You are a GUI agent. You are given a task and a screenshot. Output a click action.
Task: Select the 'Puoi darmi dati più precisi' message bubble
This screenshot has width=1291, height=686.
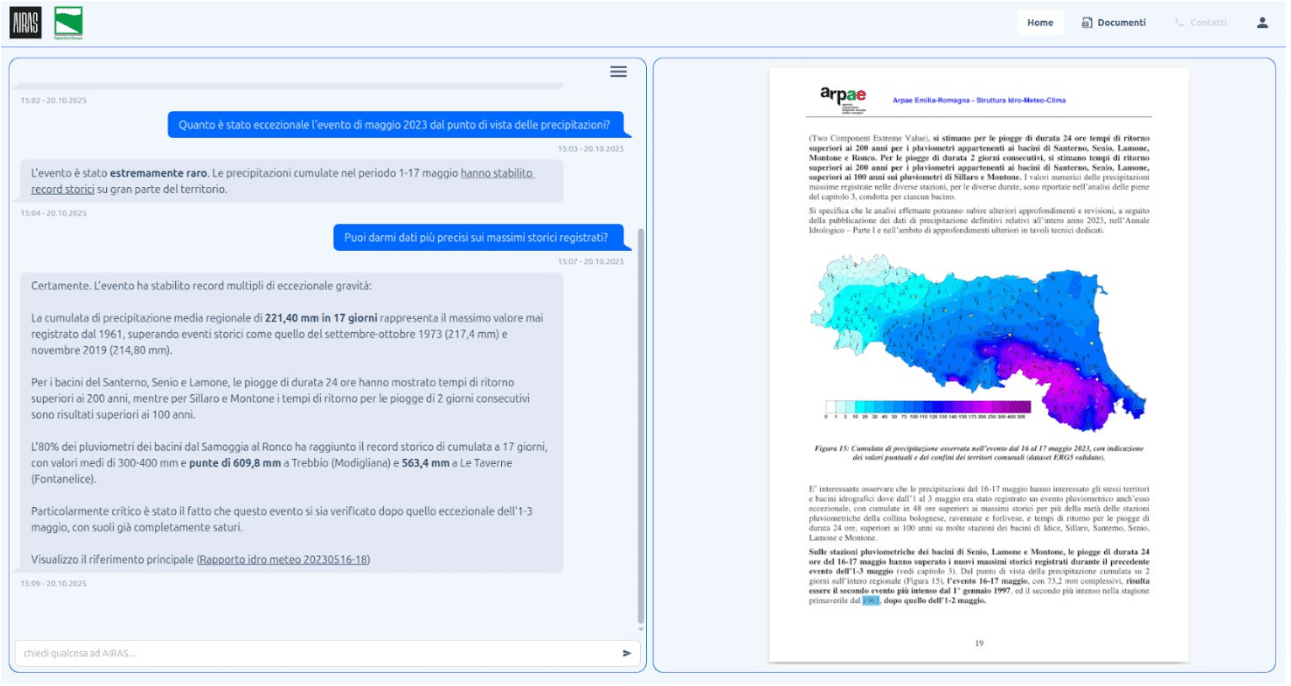pos(481,238)
